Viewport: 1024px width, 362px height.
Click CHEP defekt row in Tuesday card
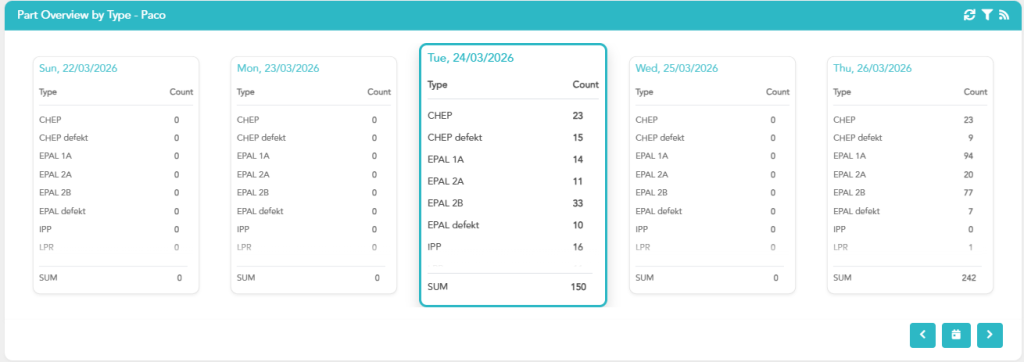512,138
